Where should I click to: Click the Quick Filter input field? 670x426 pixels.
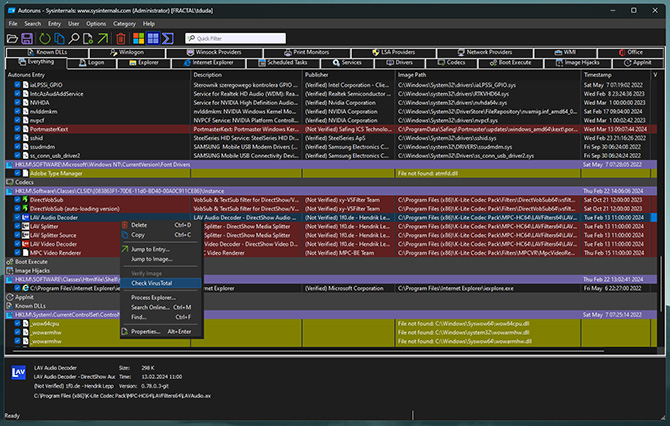pos(235,38)
